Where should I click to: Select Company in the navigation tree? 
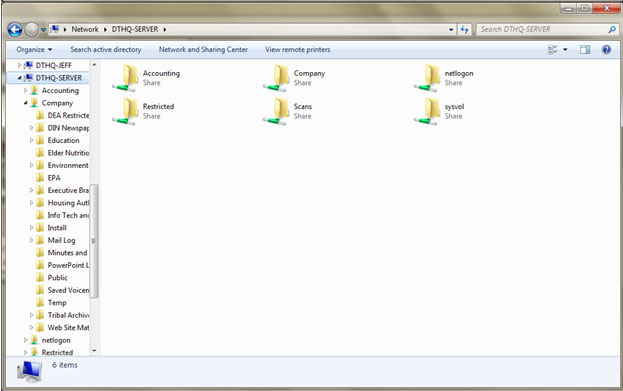pyautogui.click(x=57, y=103)
